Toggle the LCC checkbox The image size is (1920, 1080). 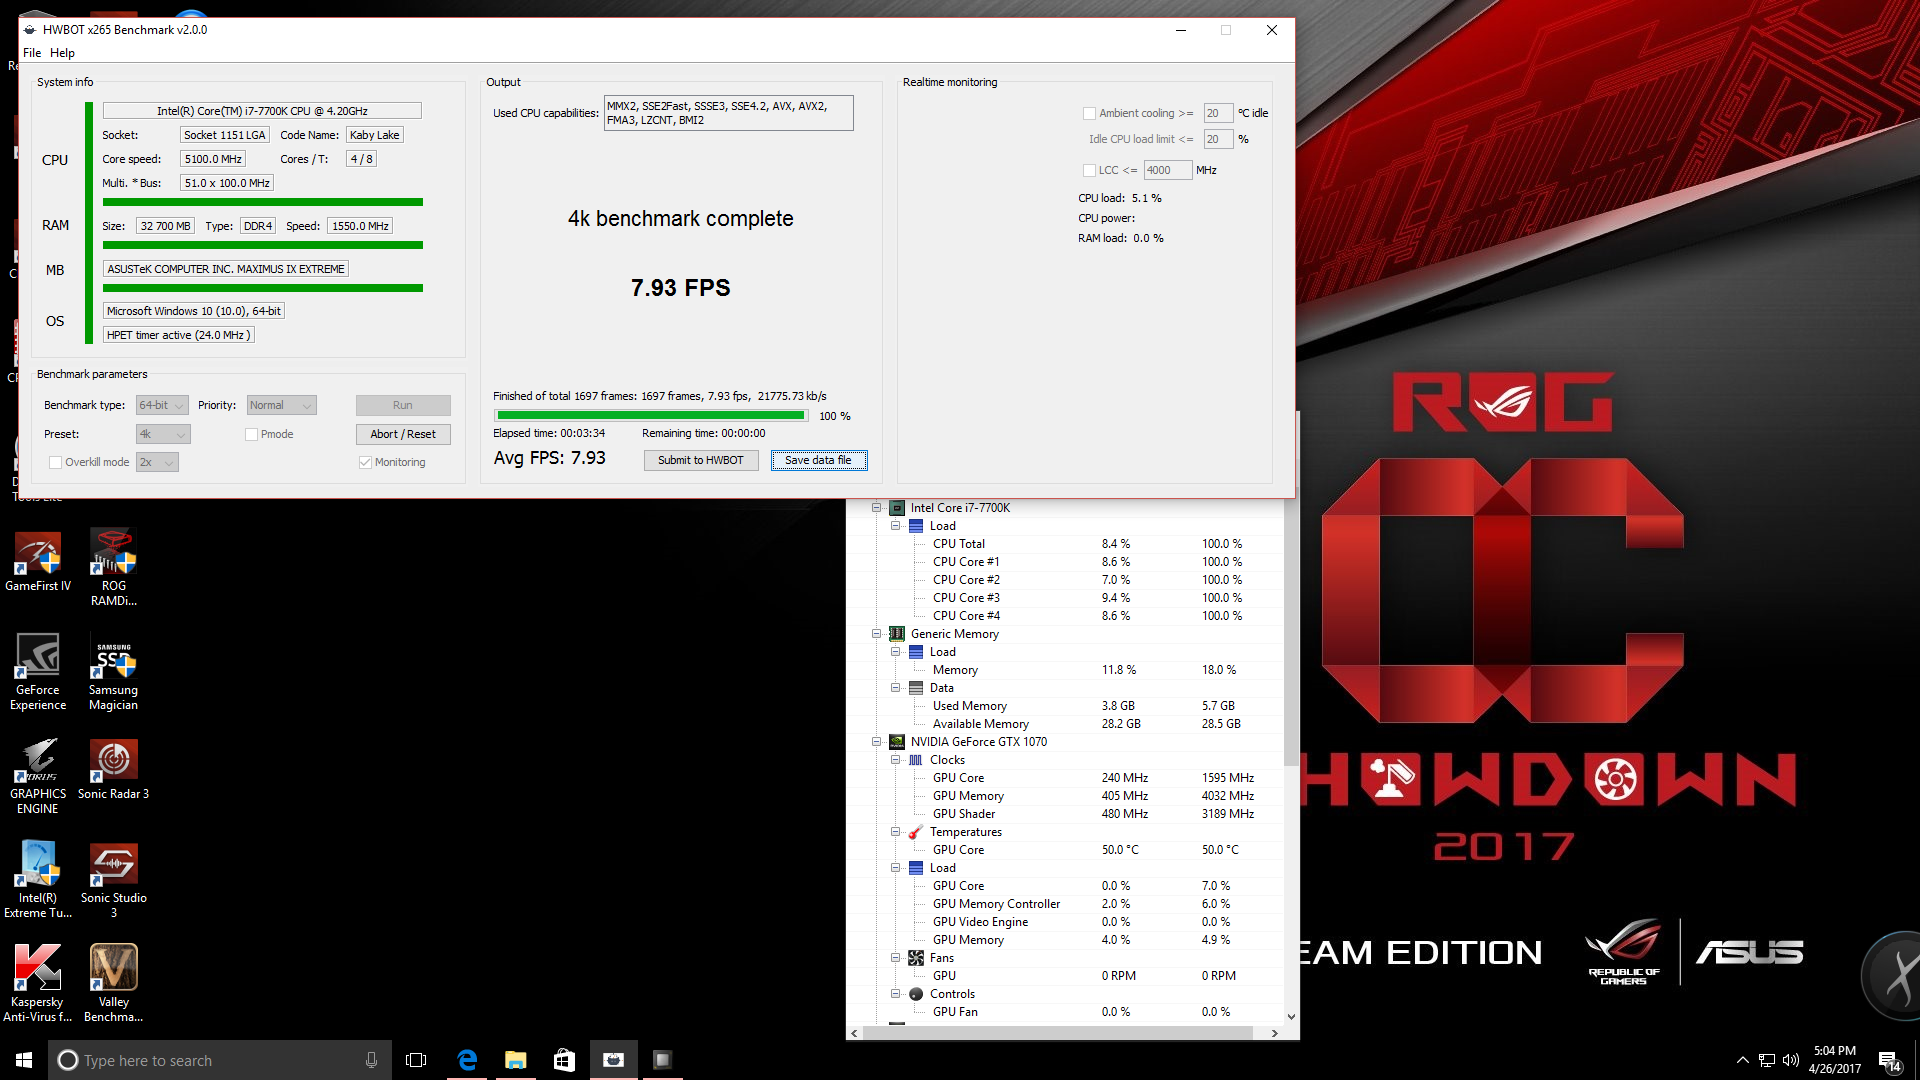click(1089, 170)
